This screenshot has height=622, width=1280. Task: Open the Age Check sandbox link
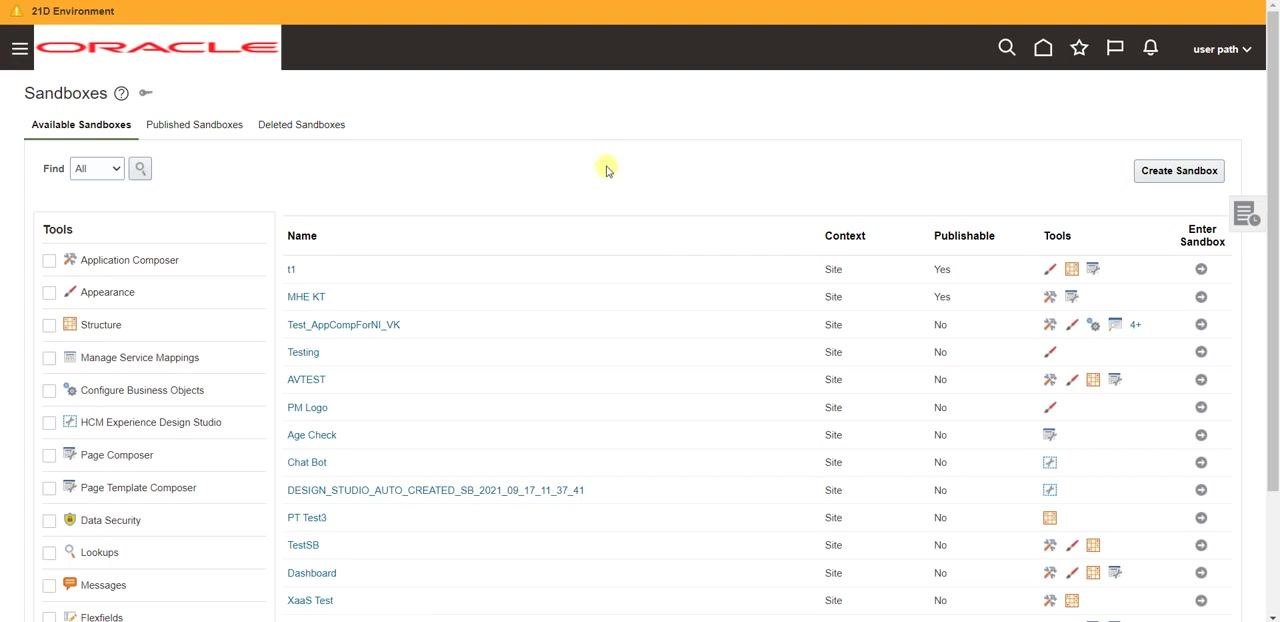click(x=311, y=435)
